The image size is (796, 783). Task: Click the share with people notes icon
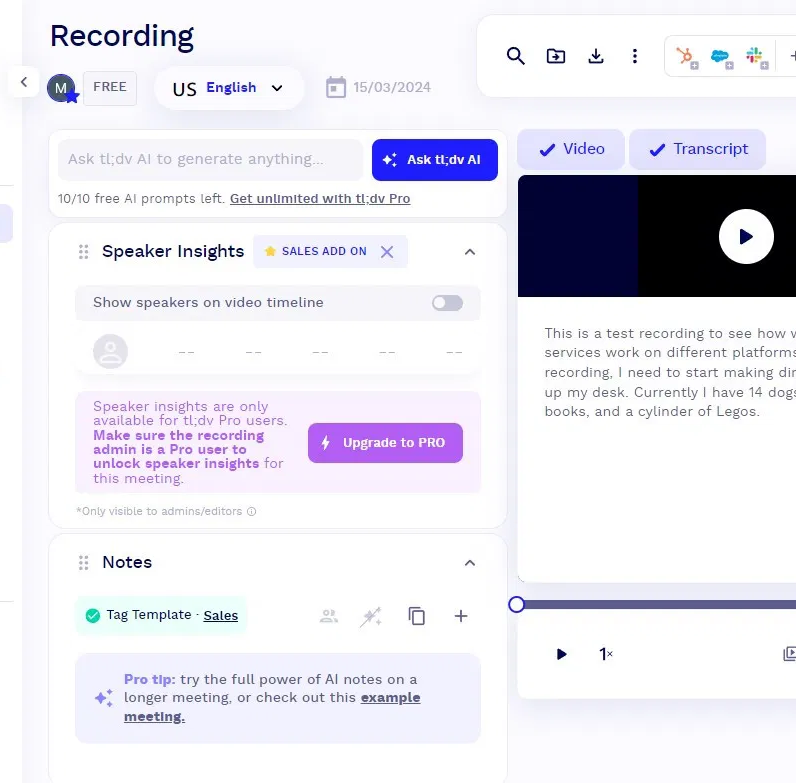coord(329,616)
